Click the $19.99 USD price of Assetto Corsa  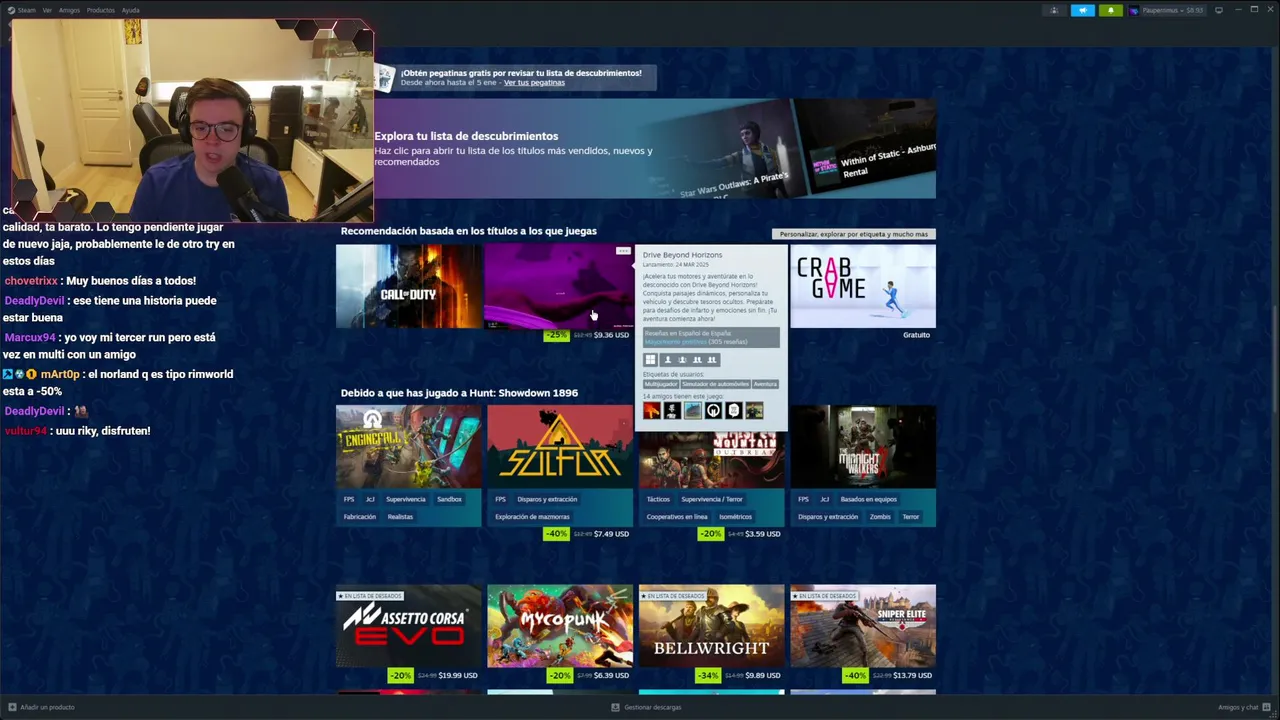[x=458, y=675]
